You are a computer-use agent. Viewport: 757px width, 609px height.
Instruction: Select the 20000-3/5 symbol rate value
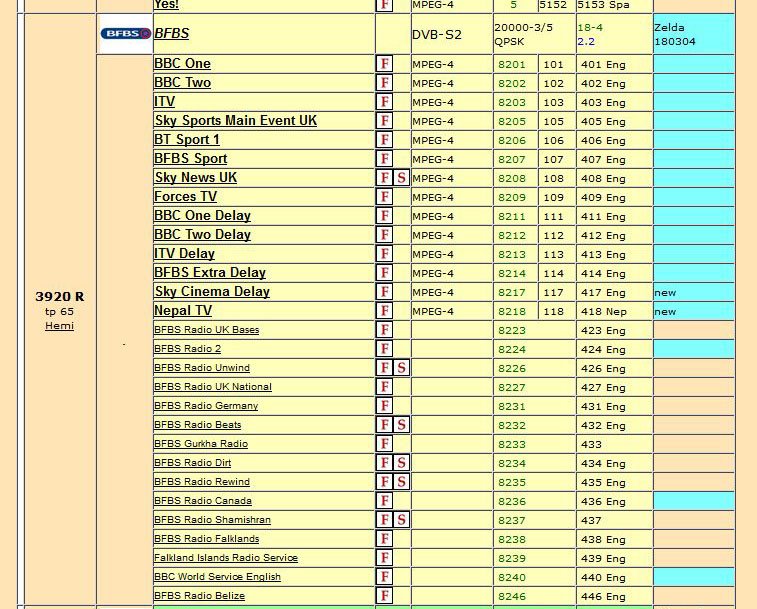523,28
